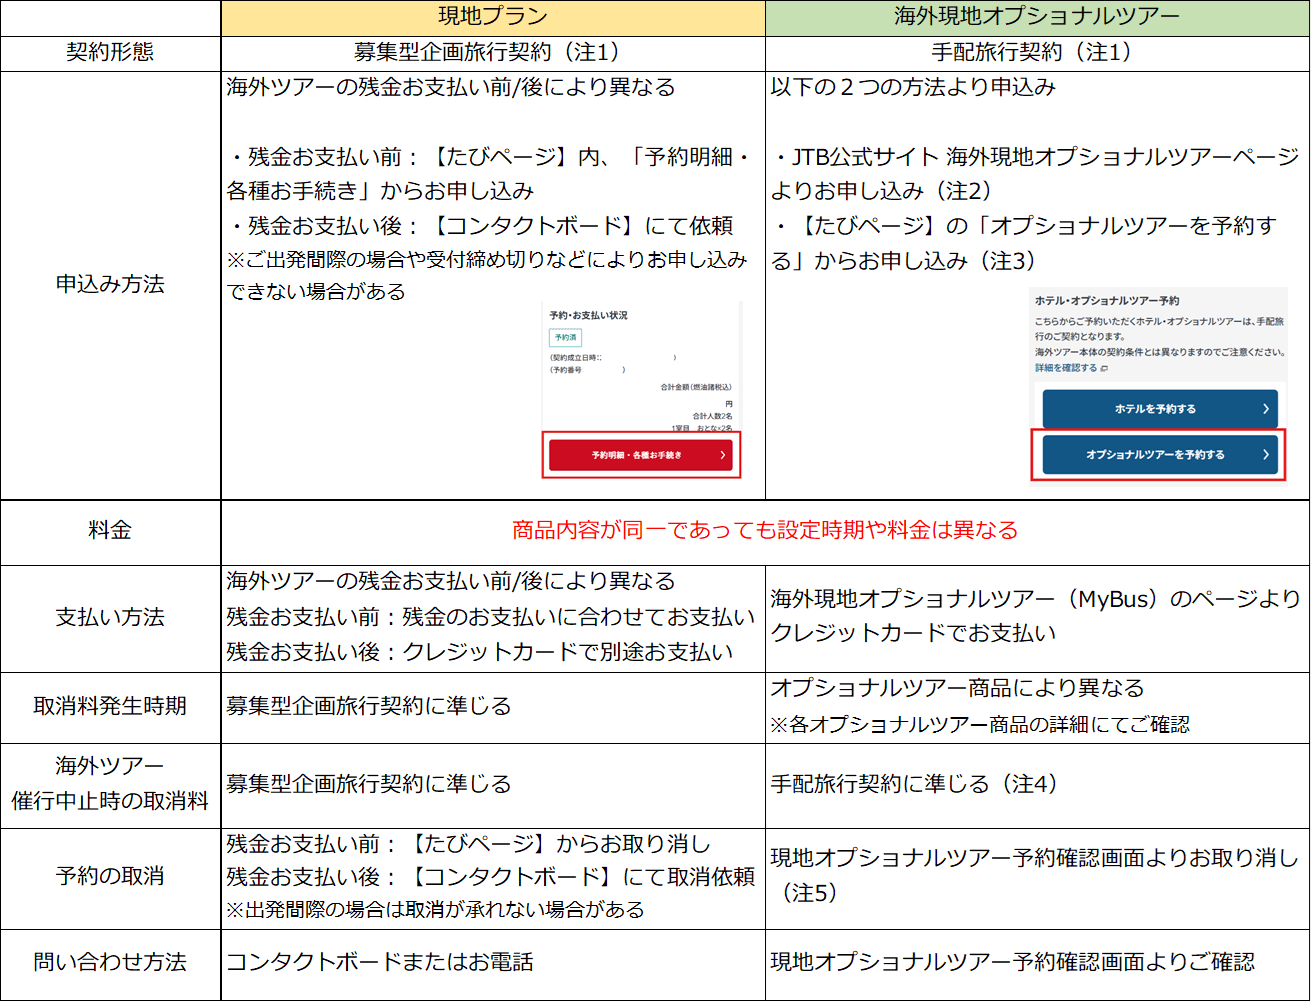Click the 予約・お支払い状況 heading
Screen dimensions: 1311x1002
pos(588,315)
